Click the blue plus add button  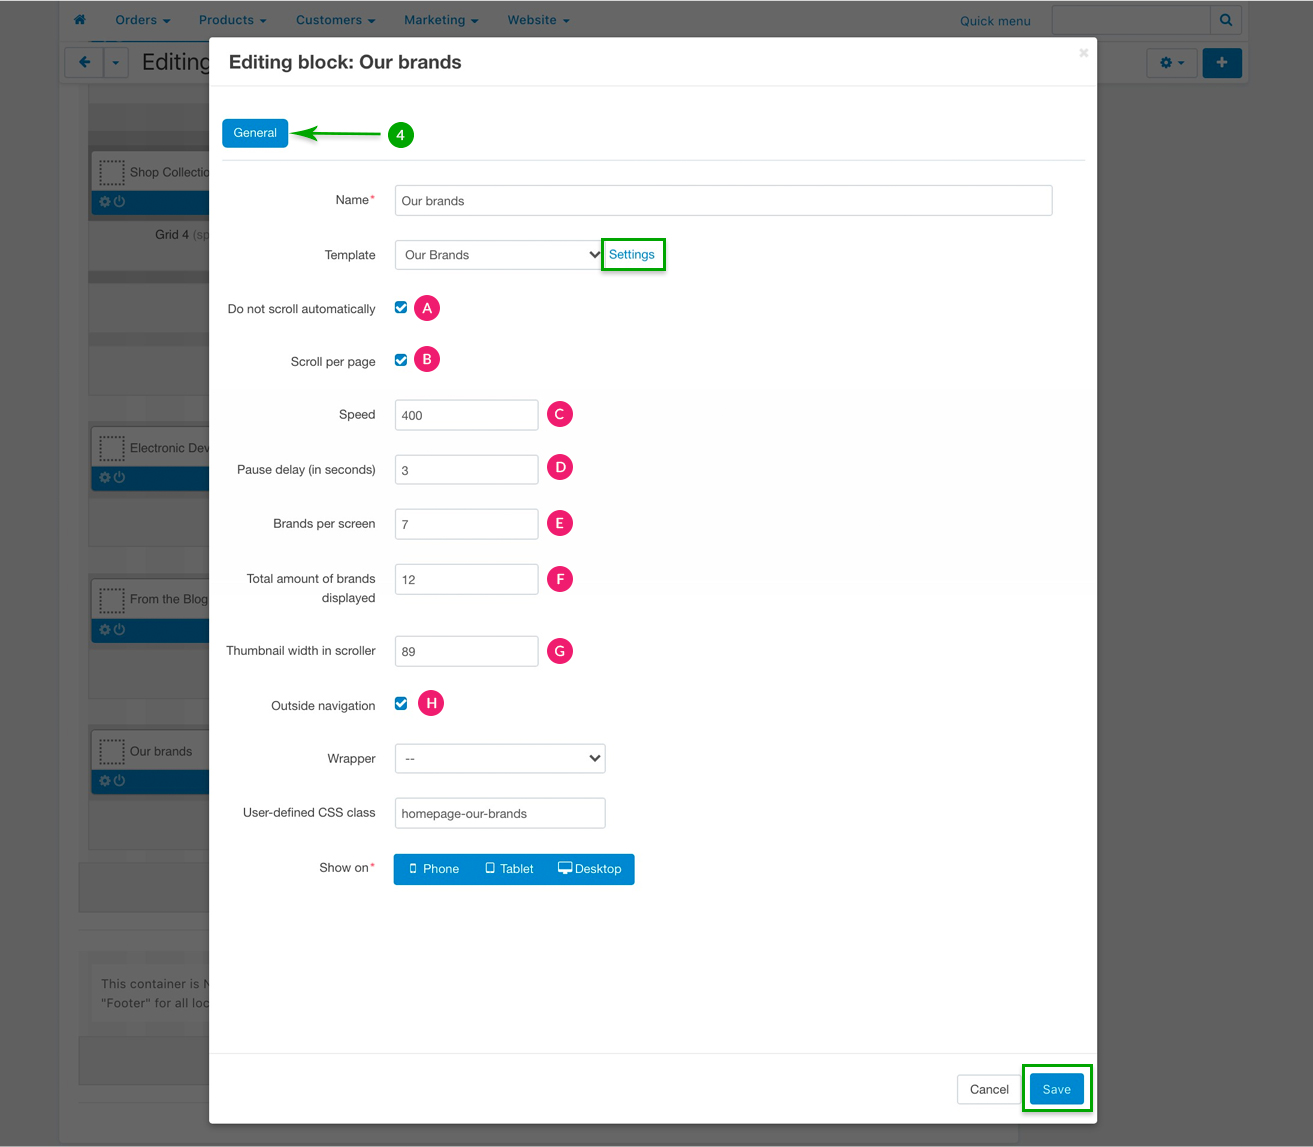pos(1221,63)
